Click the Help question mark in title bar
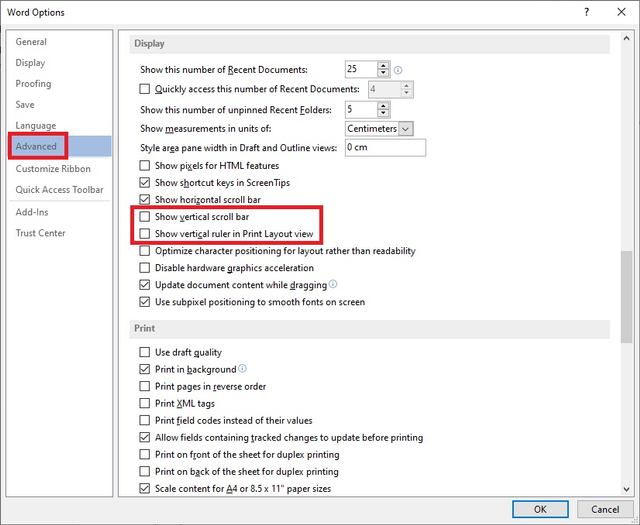This screenshot has height=525, width=640. click(x=587, y=12)
